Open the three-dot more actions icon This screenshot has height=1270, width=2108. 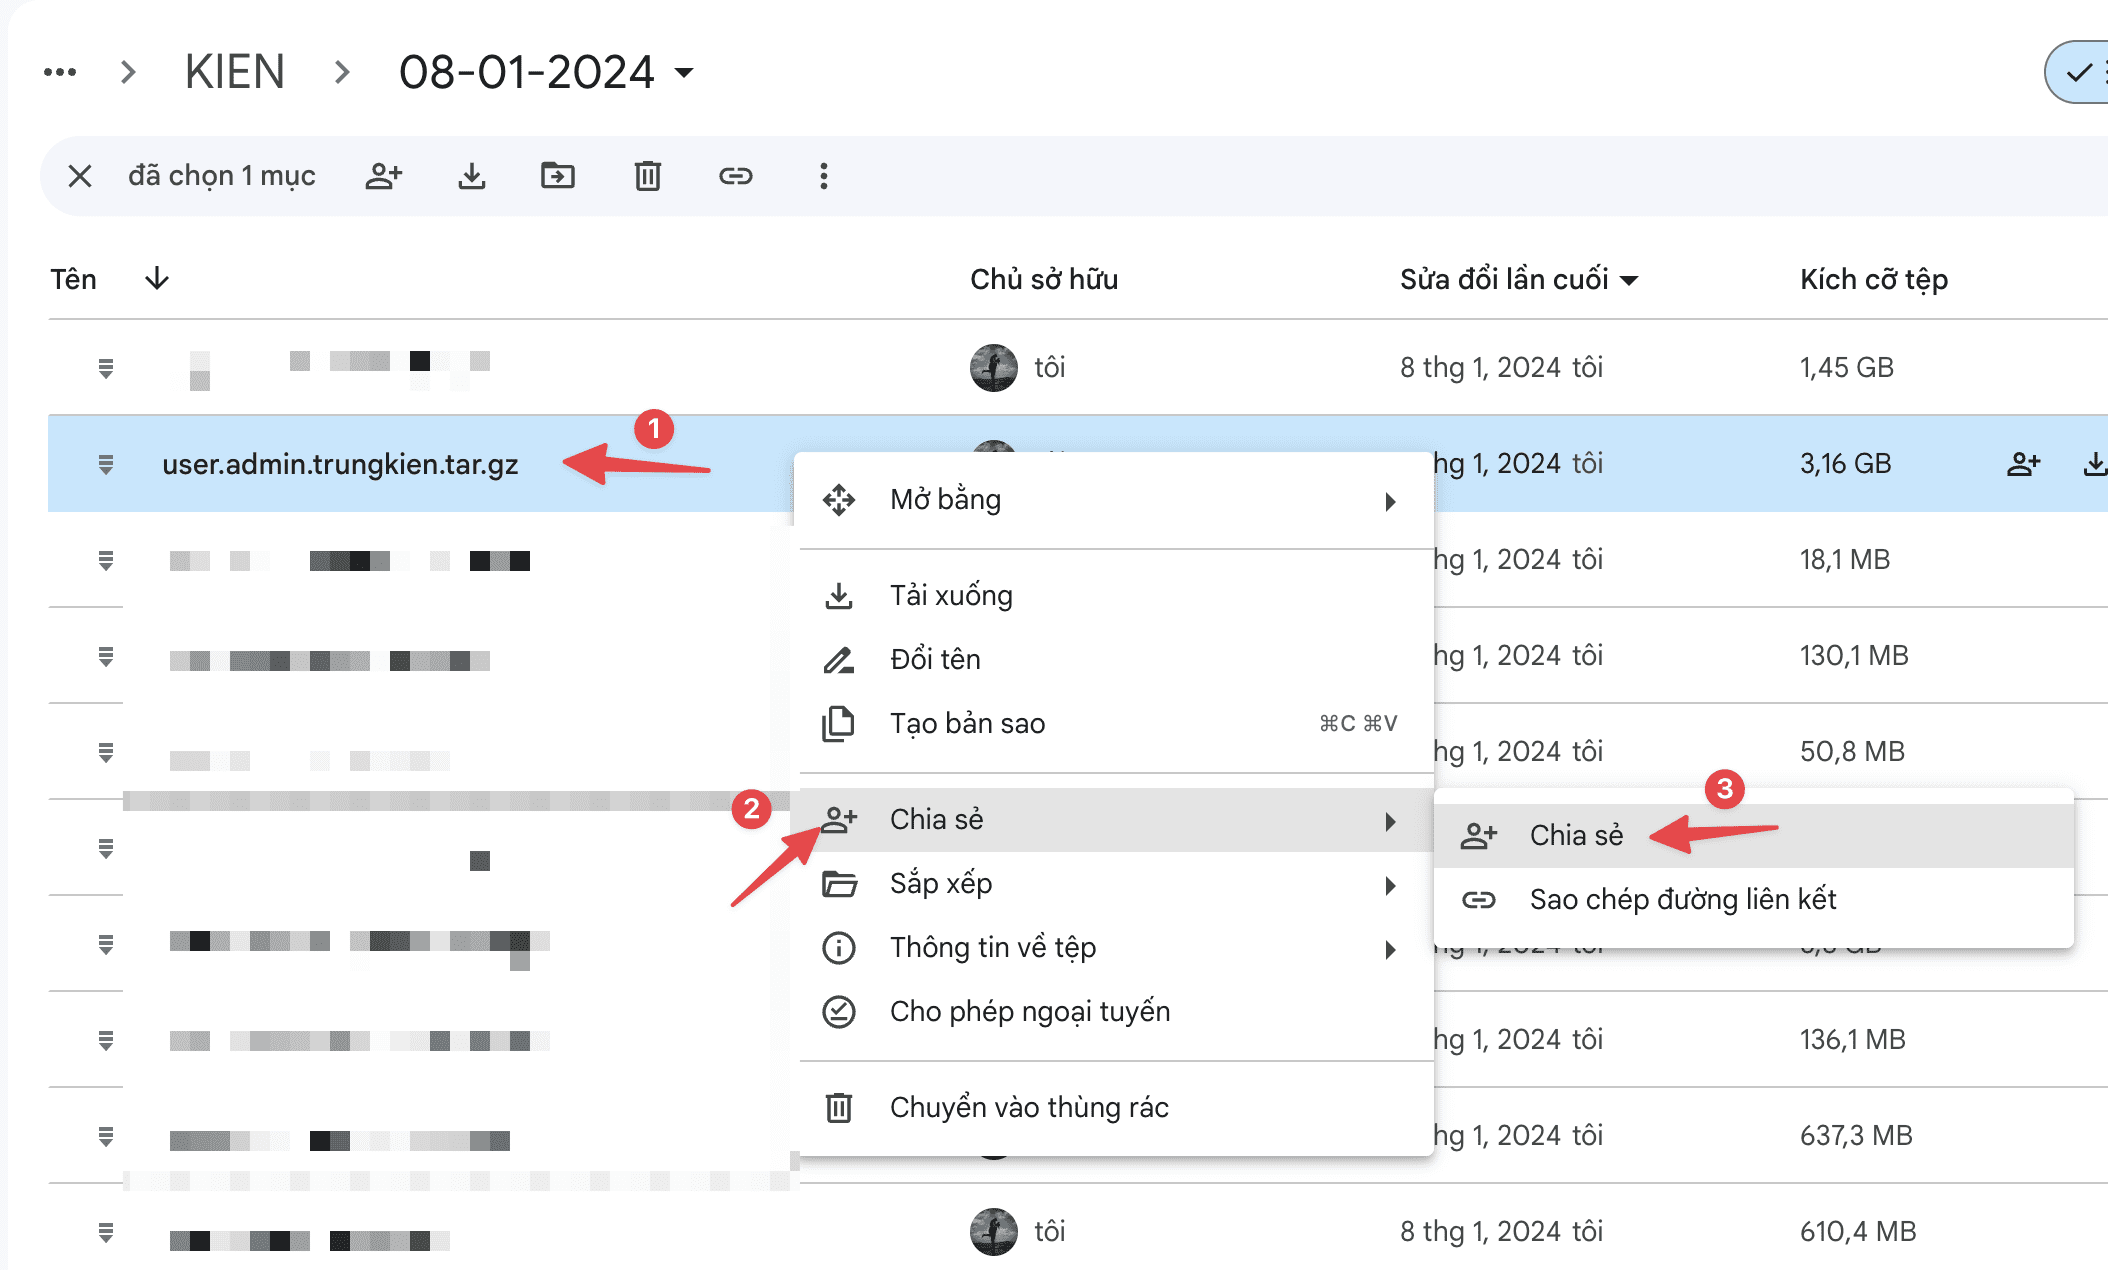click(823, 176)
